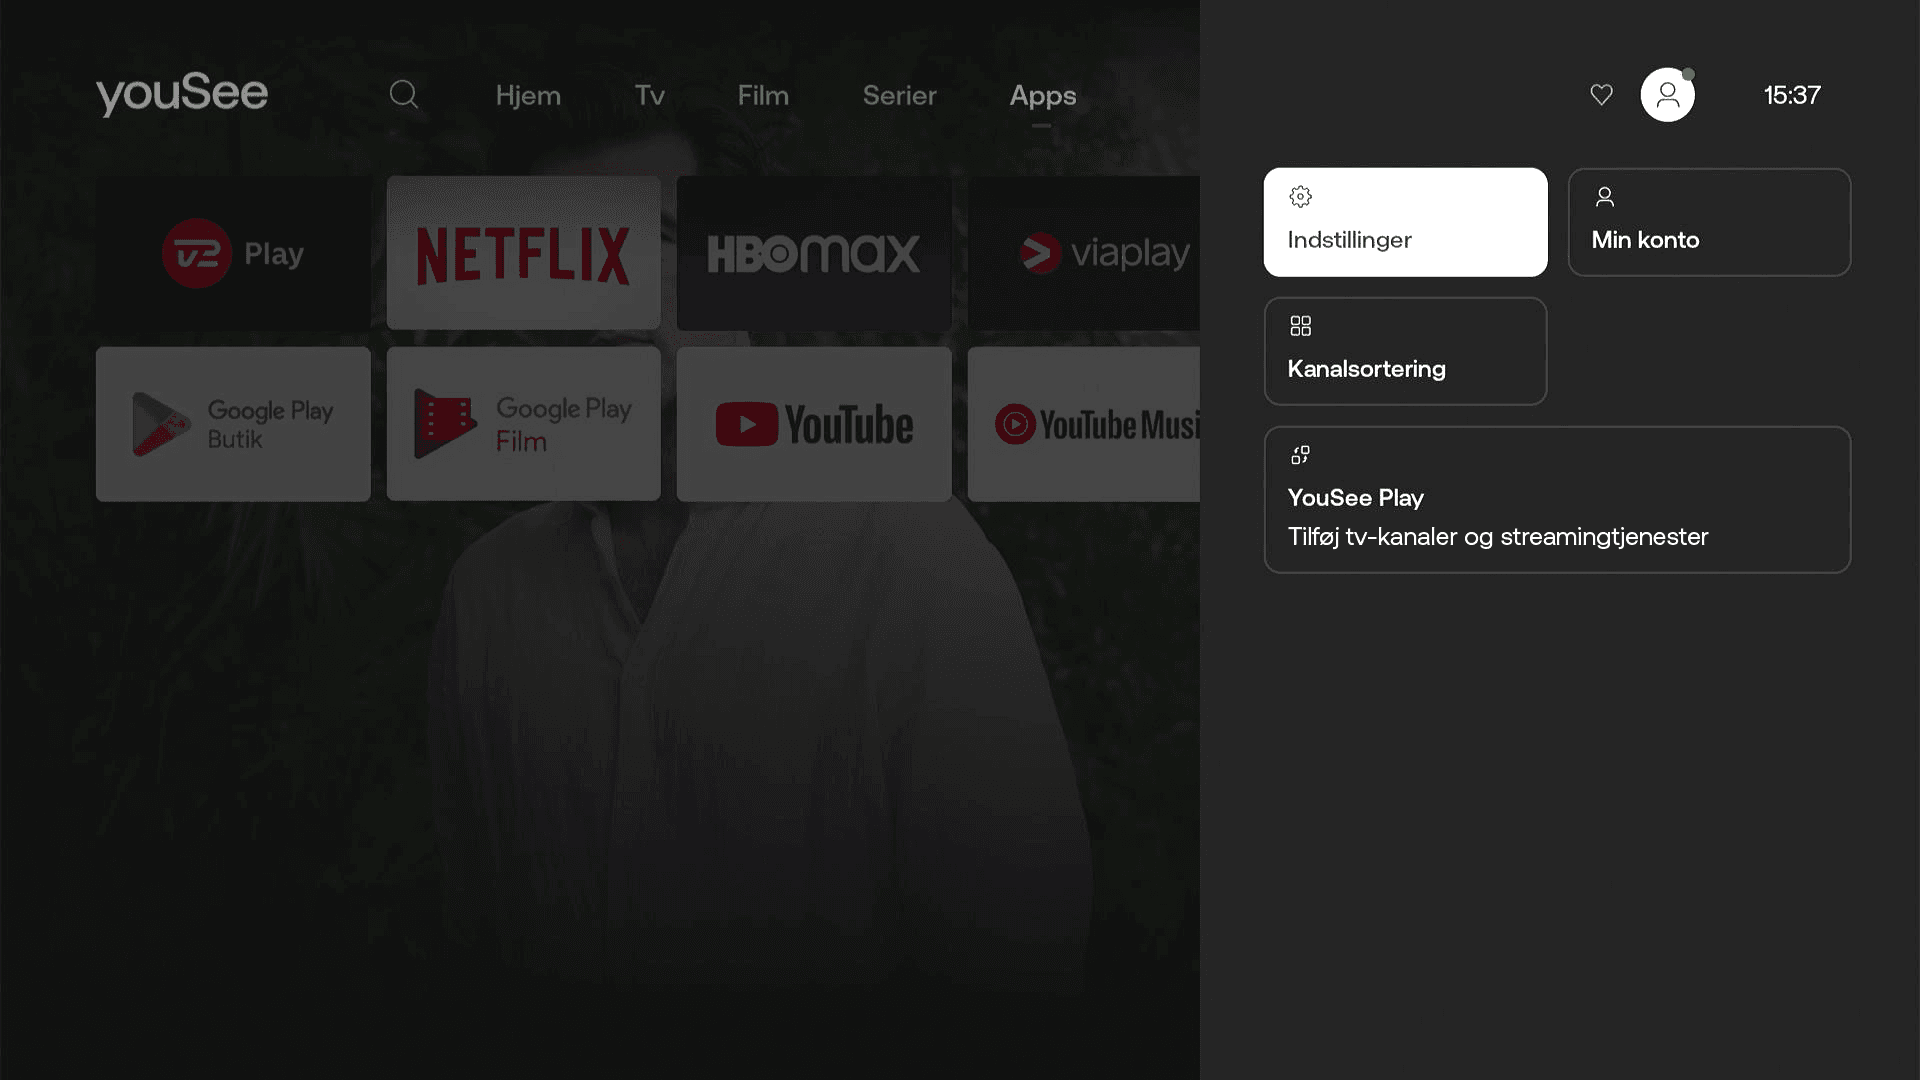Switch to the Tv tab
The height and width of the screenshot is (1080, 1920).
pos(649,96)
